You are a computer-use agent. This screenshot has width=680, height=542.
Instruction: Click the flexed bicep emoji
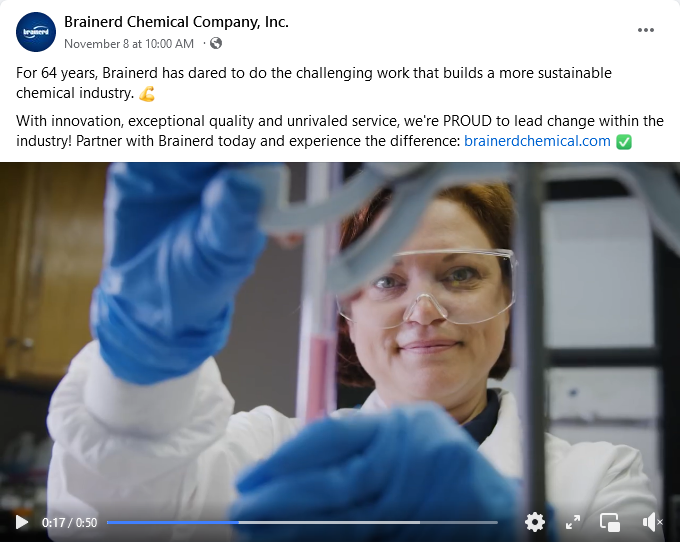[147, 93]
